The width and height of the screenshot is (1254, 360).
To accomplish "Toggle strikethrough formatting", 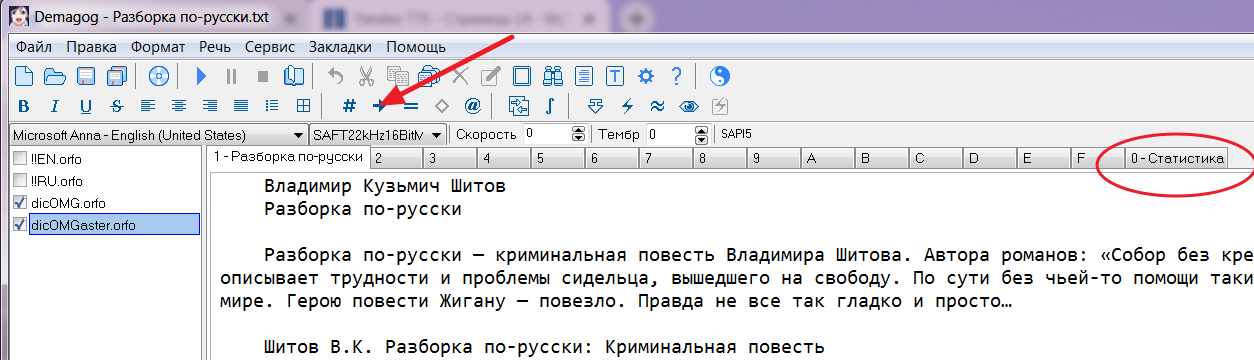I will tap(117, 106).
